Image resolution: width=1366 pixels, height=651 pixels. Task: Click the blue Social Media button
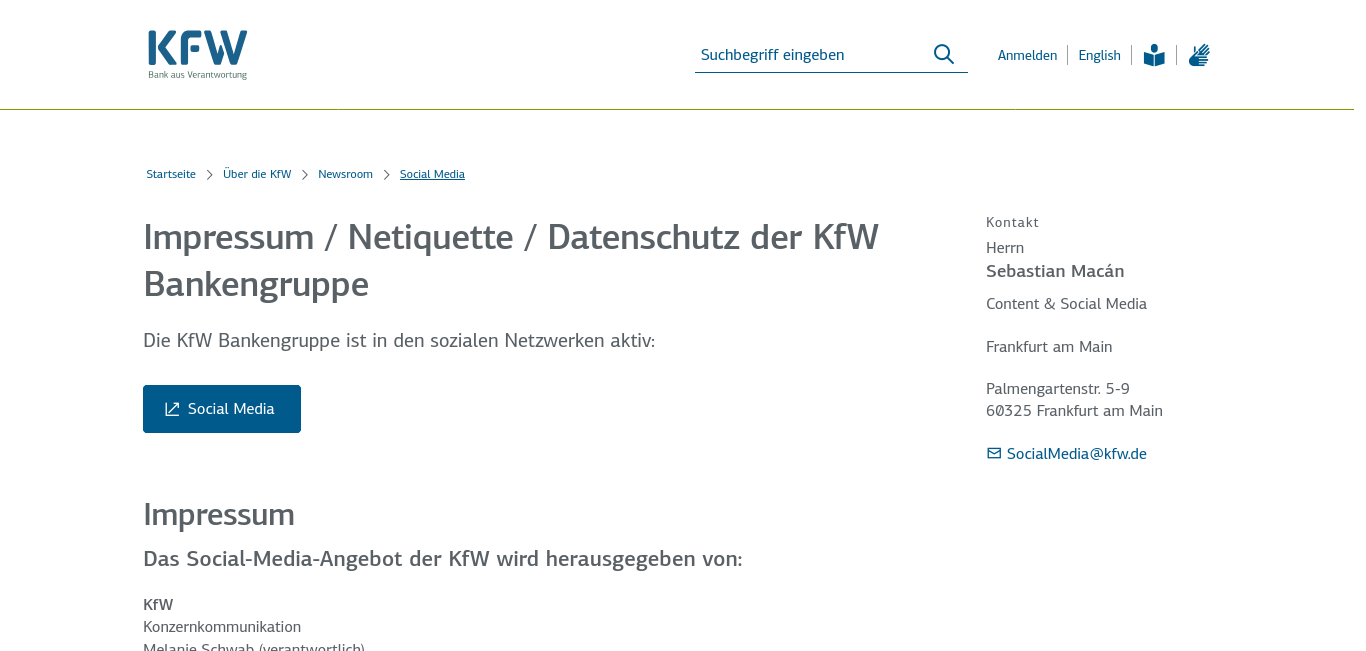(x=222, y=409)
